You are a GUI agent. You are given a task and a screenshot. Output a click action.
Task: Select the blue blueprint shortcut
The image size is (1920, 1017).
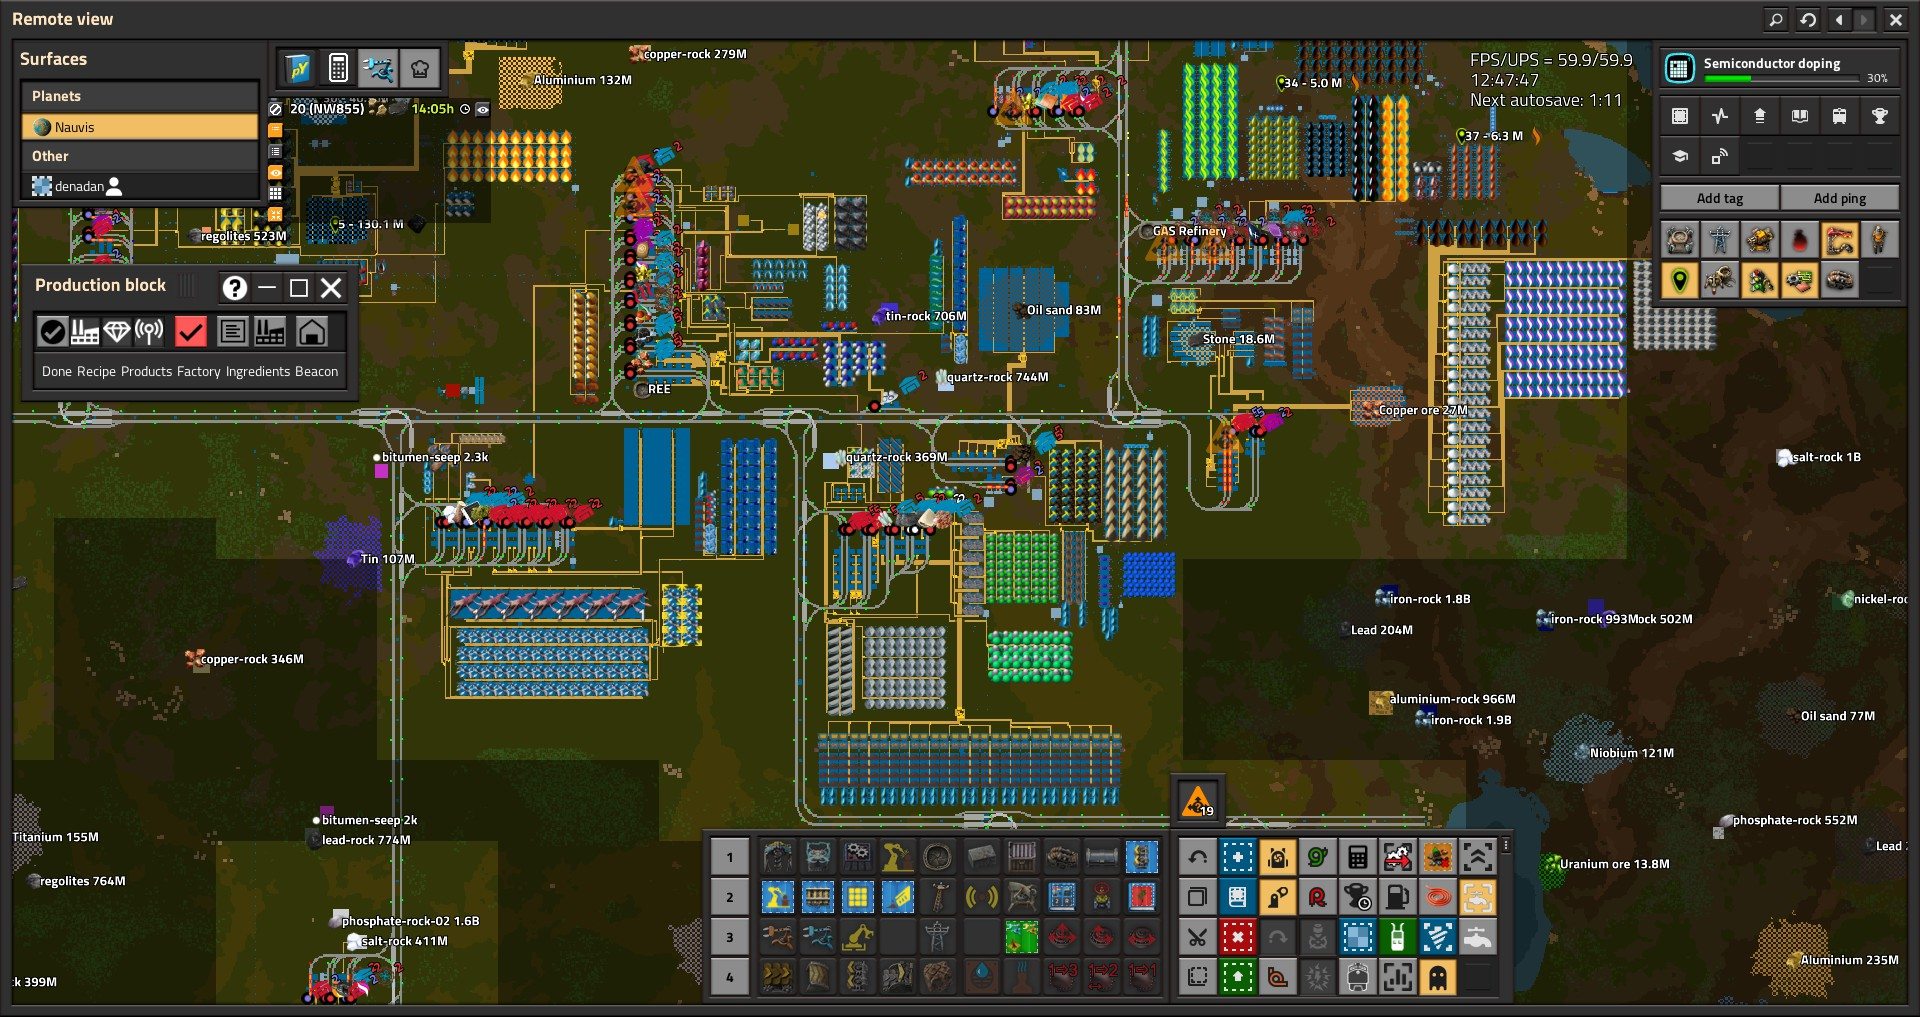point(1237,857)
